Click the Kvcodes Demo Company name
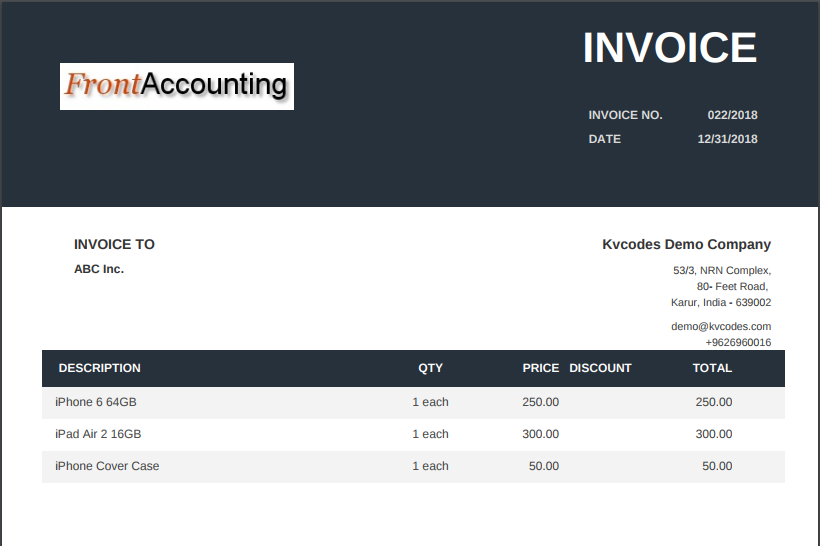The image size is (820, 546). [x=686, y=244]
